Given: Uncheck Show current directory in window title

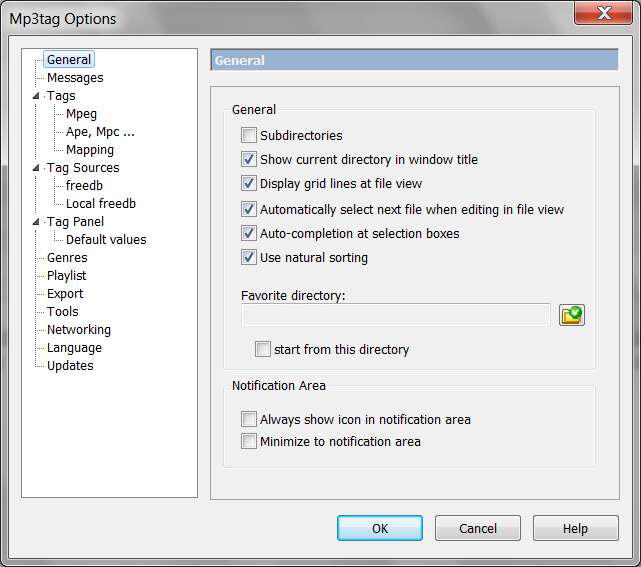Looking at the screenshot, I should 249,159.
